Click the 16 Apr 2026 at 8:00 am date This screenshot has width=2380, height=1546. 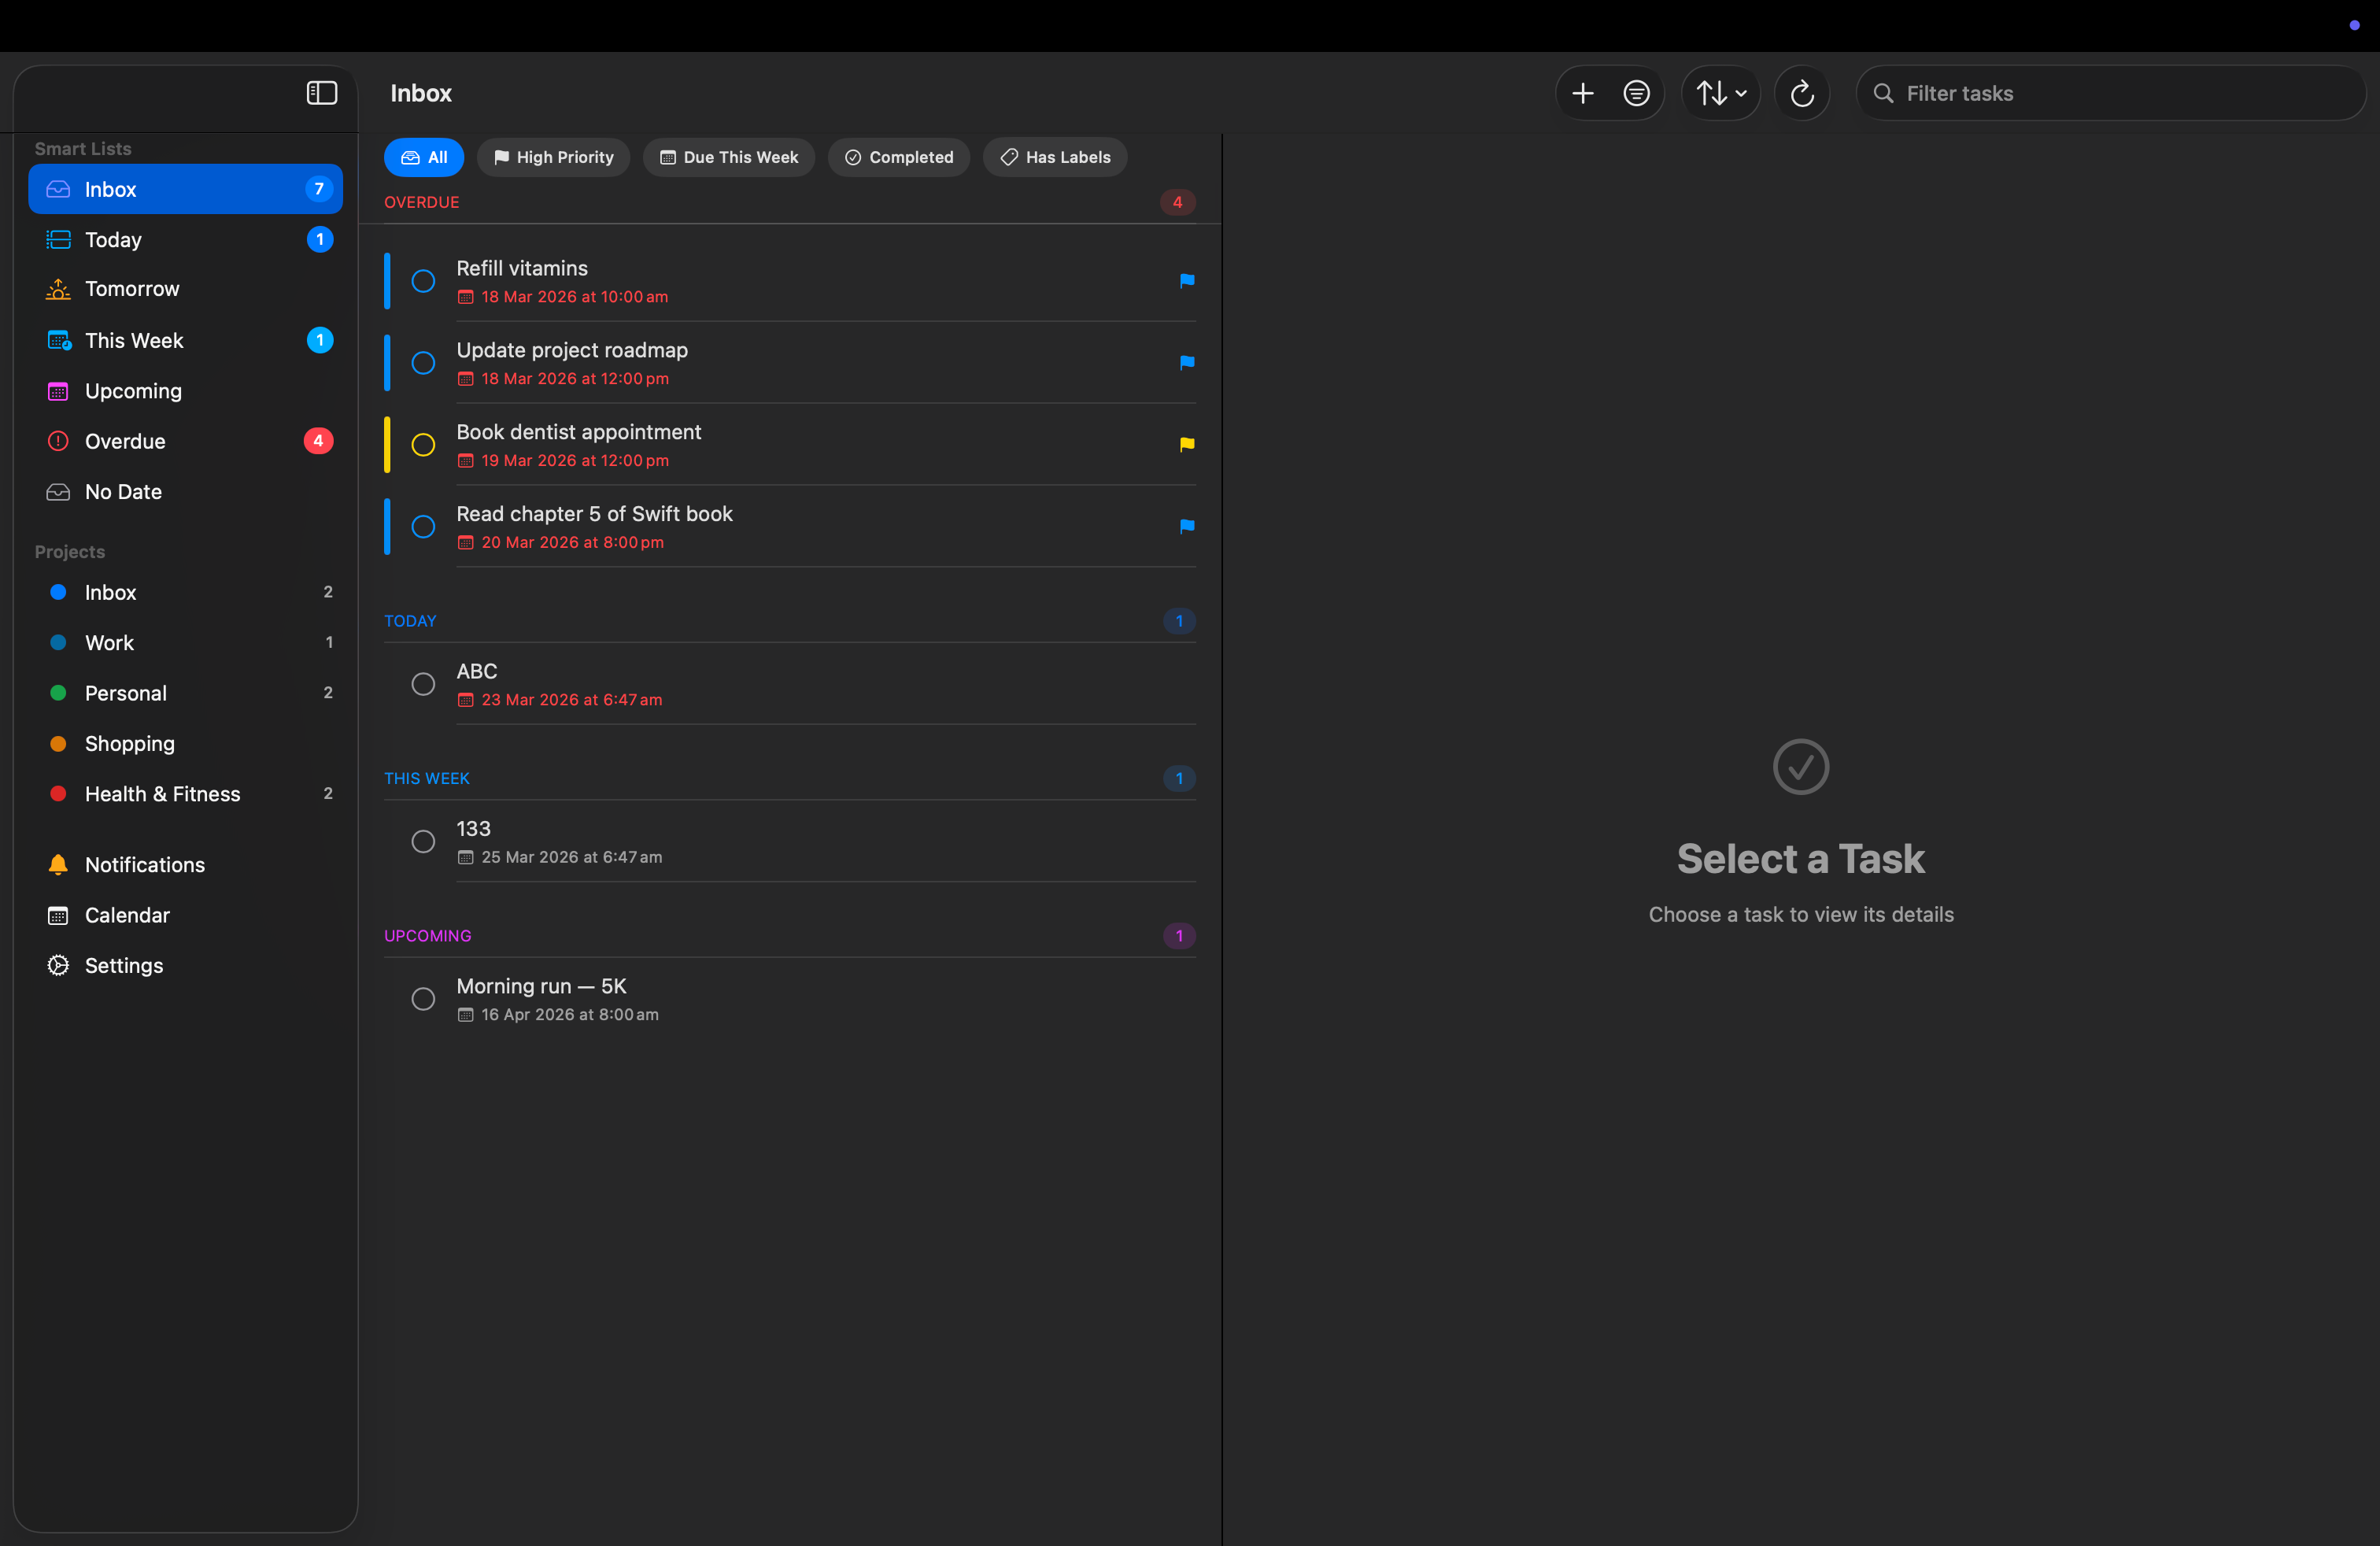(x=570, y=1014)
